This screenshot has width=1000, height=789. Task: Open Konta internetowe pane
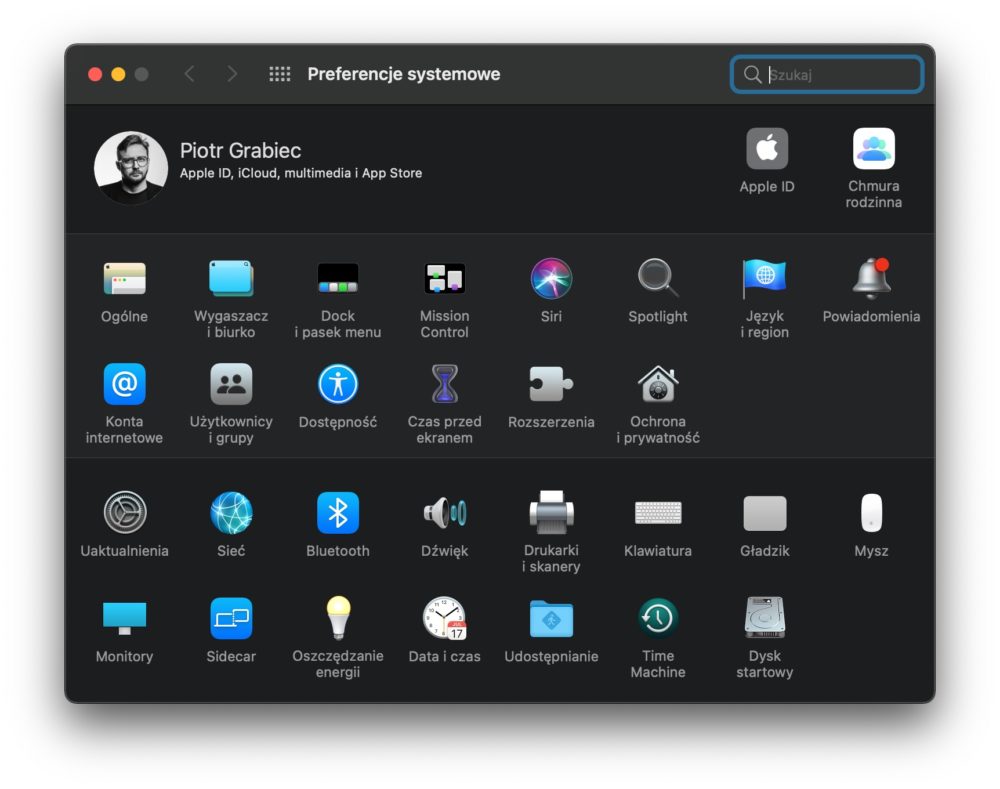coord(124,384)
